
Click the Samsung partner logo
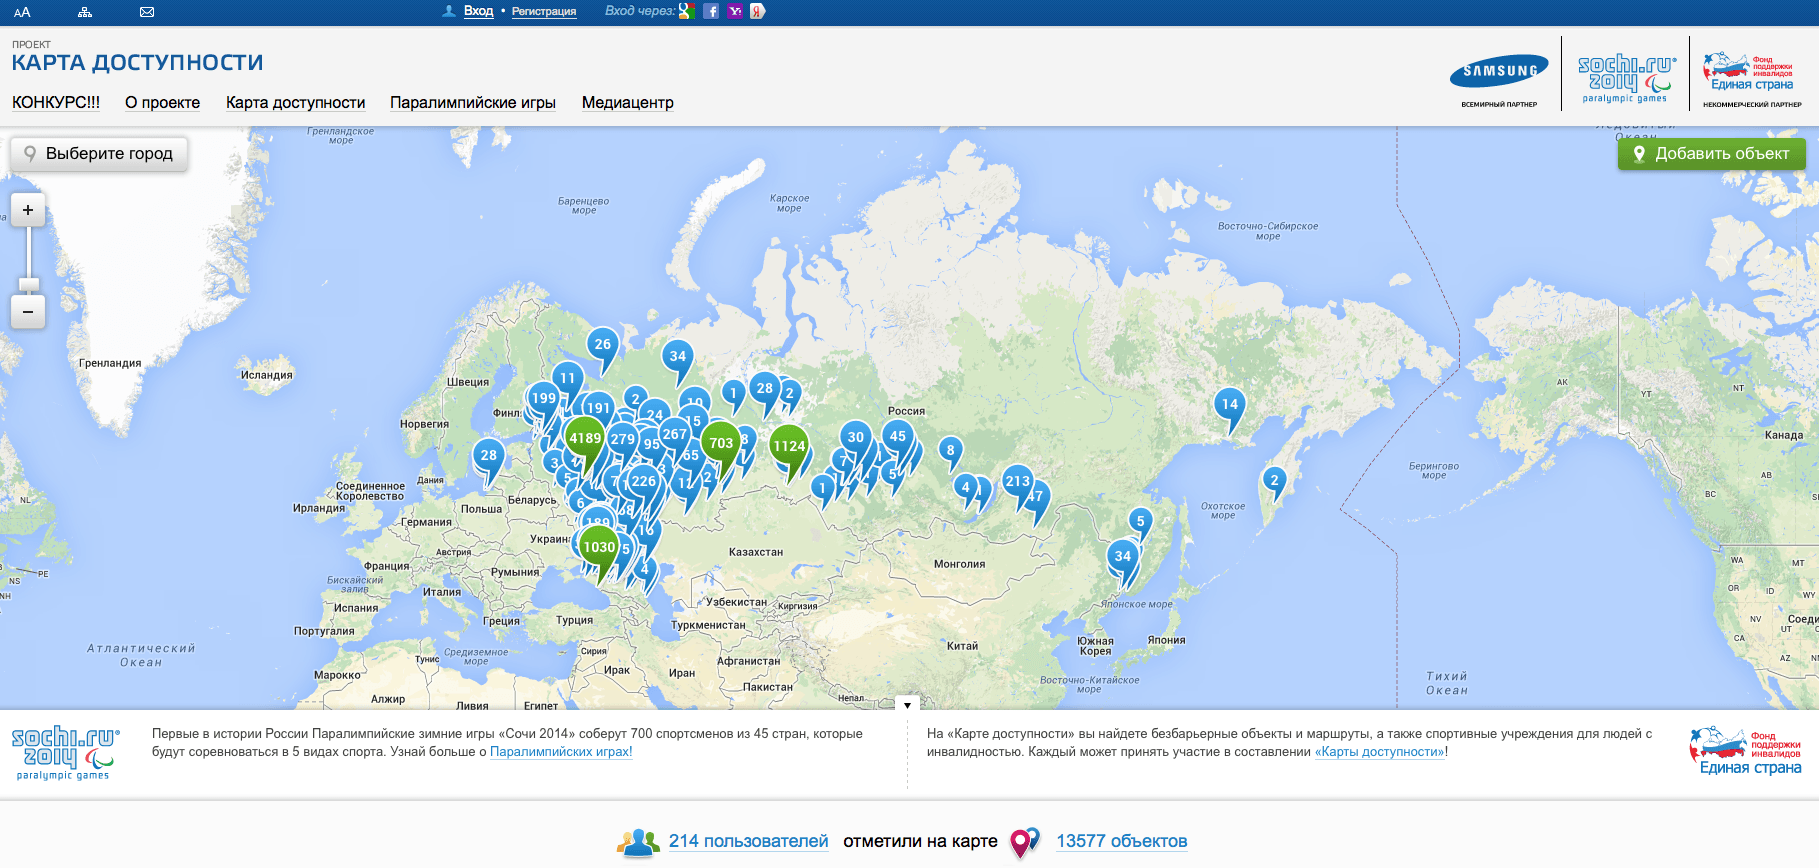click(x=1499, y=72)
